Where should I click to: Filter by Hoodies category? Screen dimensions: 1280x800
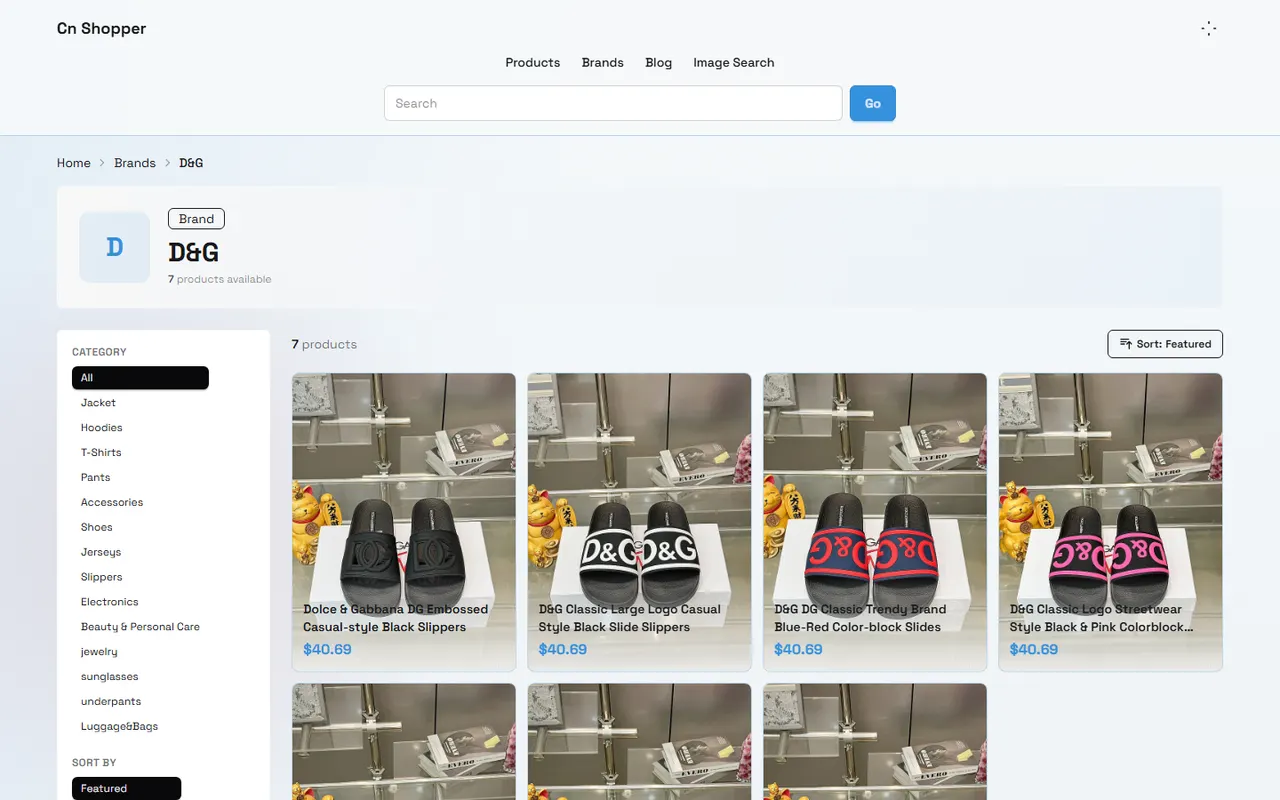tap(101, 428)
